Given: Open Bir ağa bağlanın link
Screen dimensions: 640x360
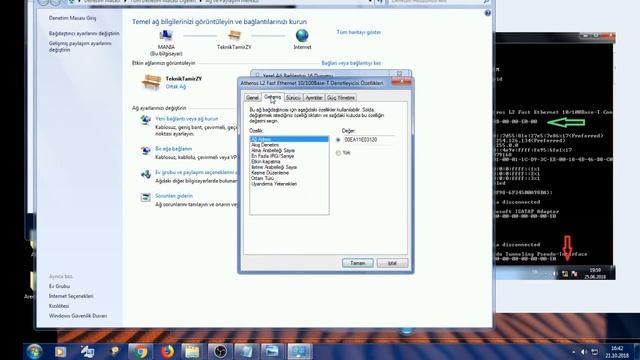Looking at the screenshot, I should pos(173,149).
